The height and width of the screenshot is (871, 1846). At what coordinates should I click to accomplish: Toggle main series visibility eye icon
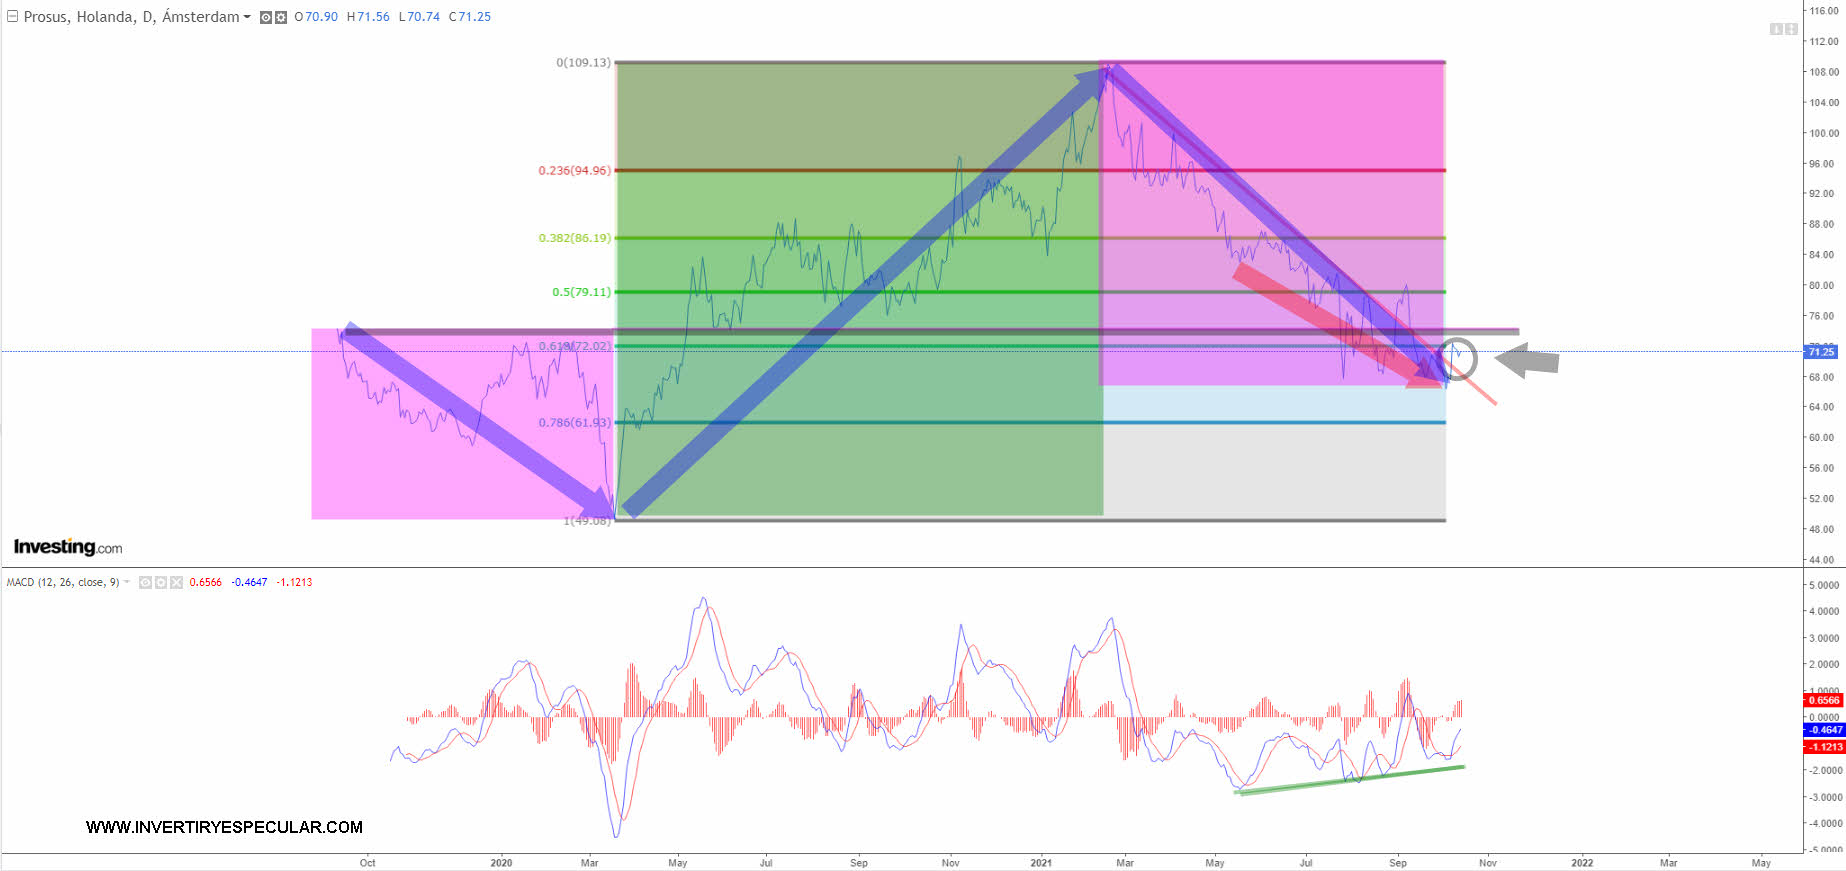point(266,17)
